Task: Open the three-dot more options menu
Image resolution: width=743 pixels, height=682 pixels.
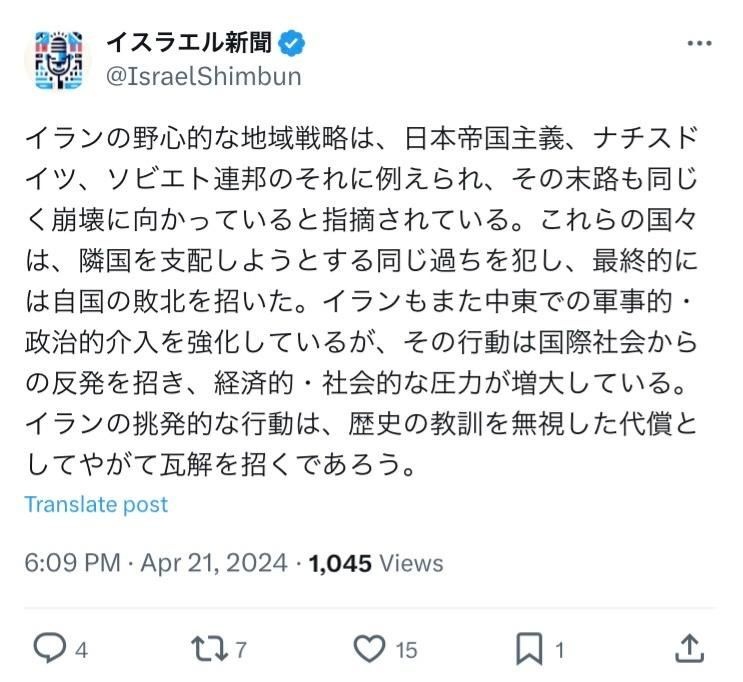Action: (699, 45)
